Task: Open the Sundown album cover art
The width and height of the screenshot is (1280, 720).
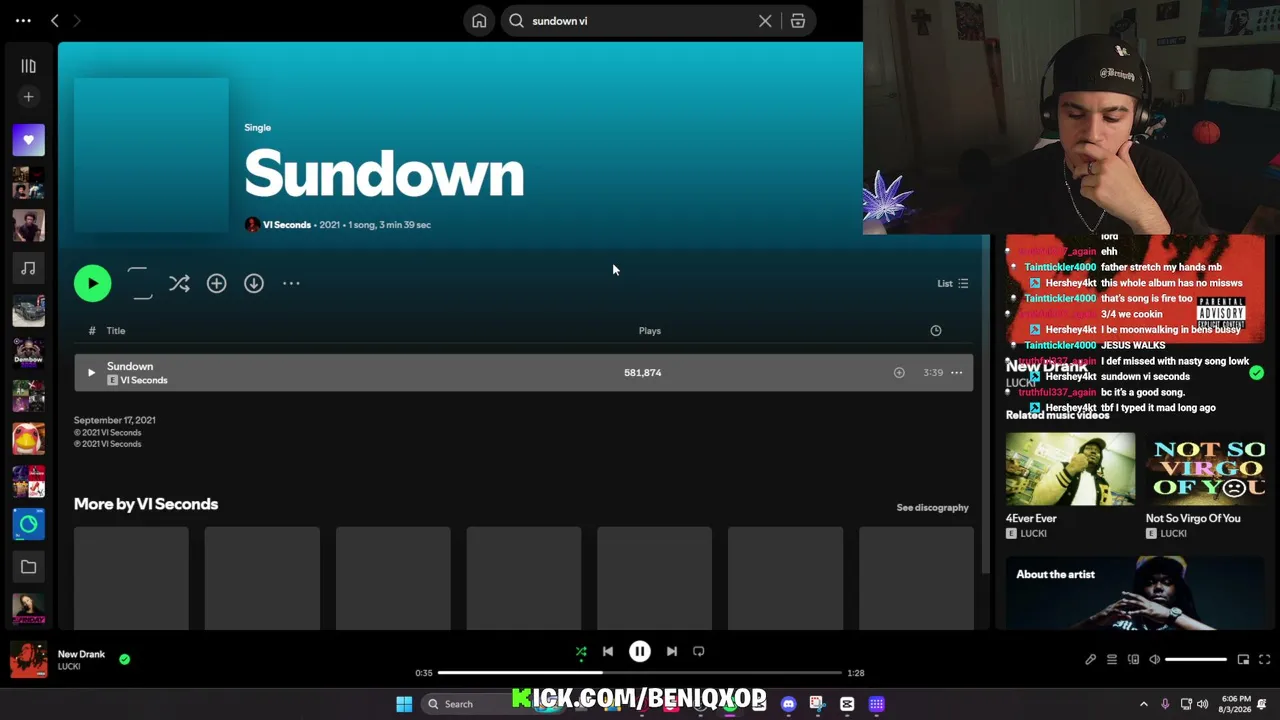Action: [x=151, y=156]
